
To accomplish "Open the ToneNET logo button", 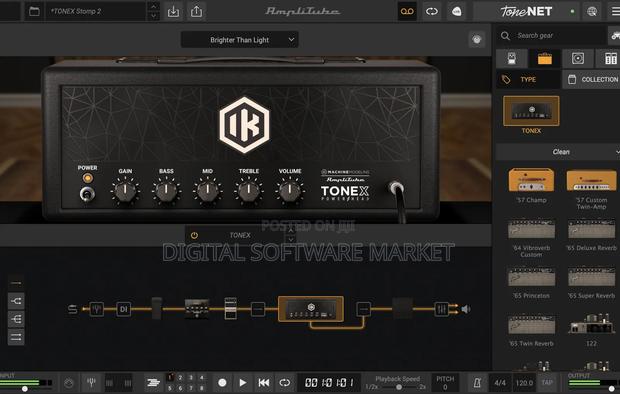I will (526, 11).
